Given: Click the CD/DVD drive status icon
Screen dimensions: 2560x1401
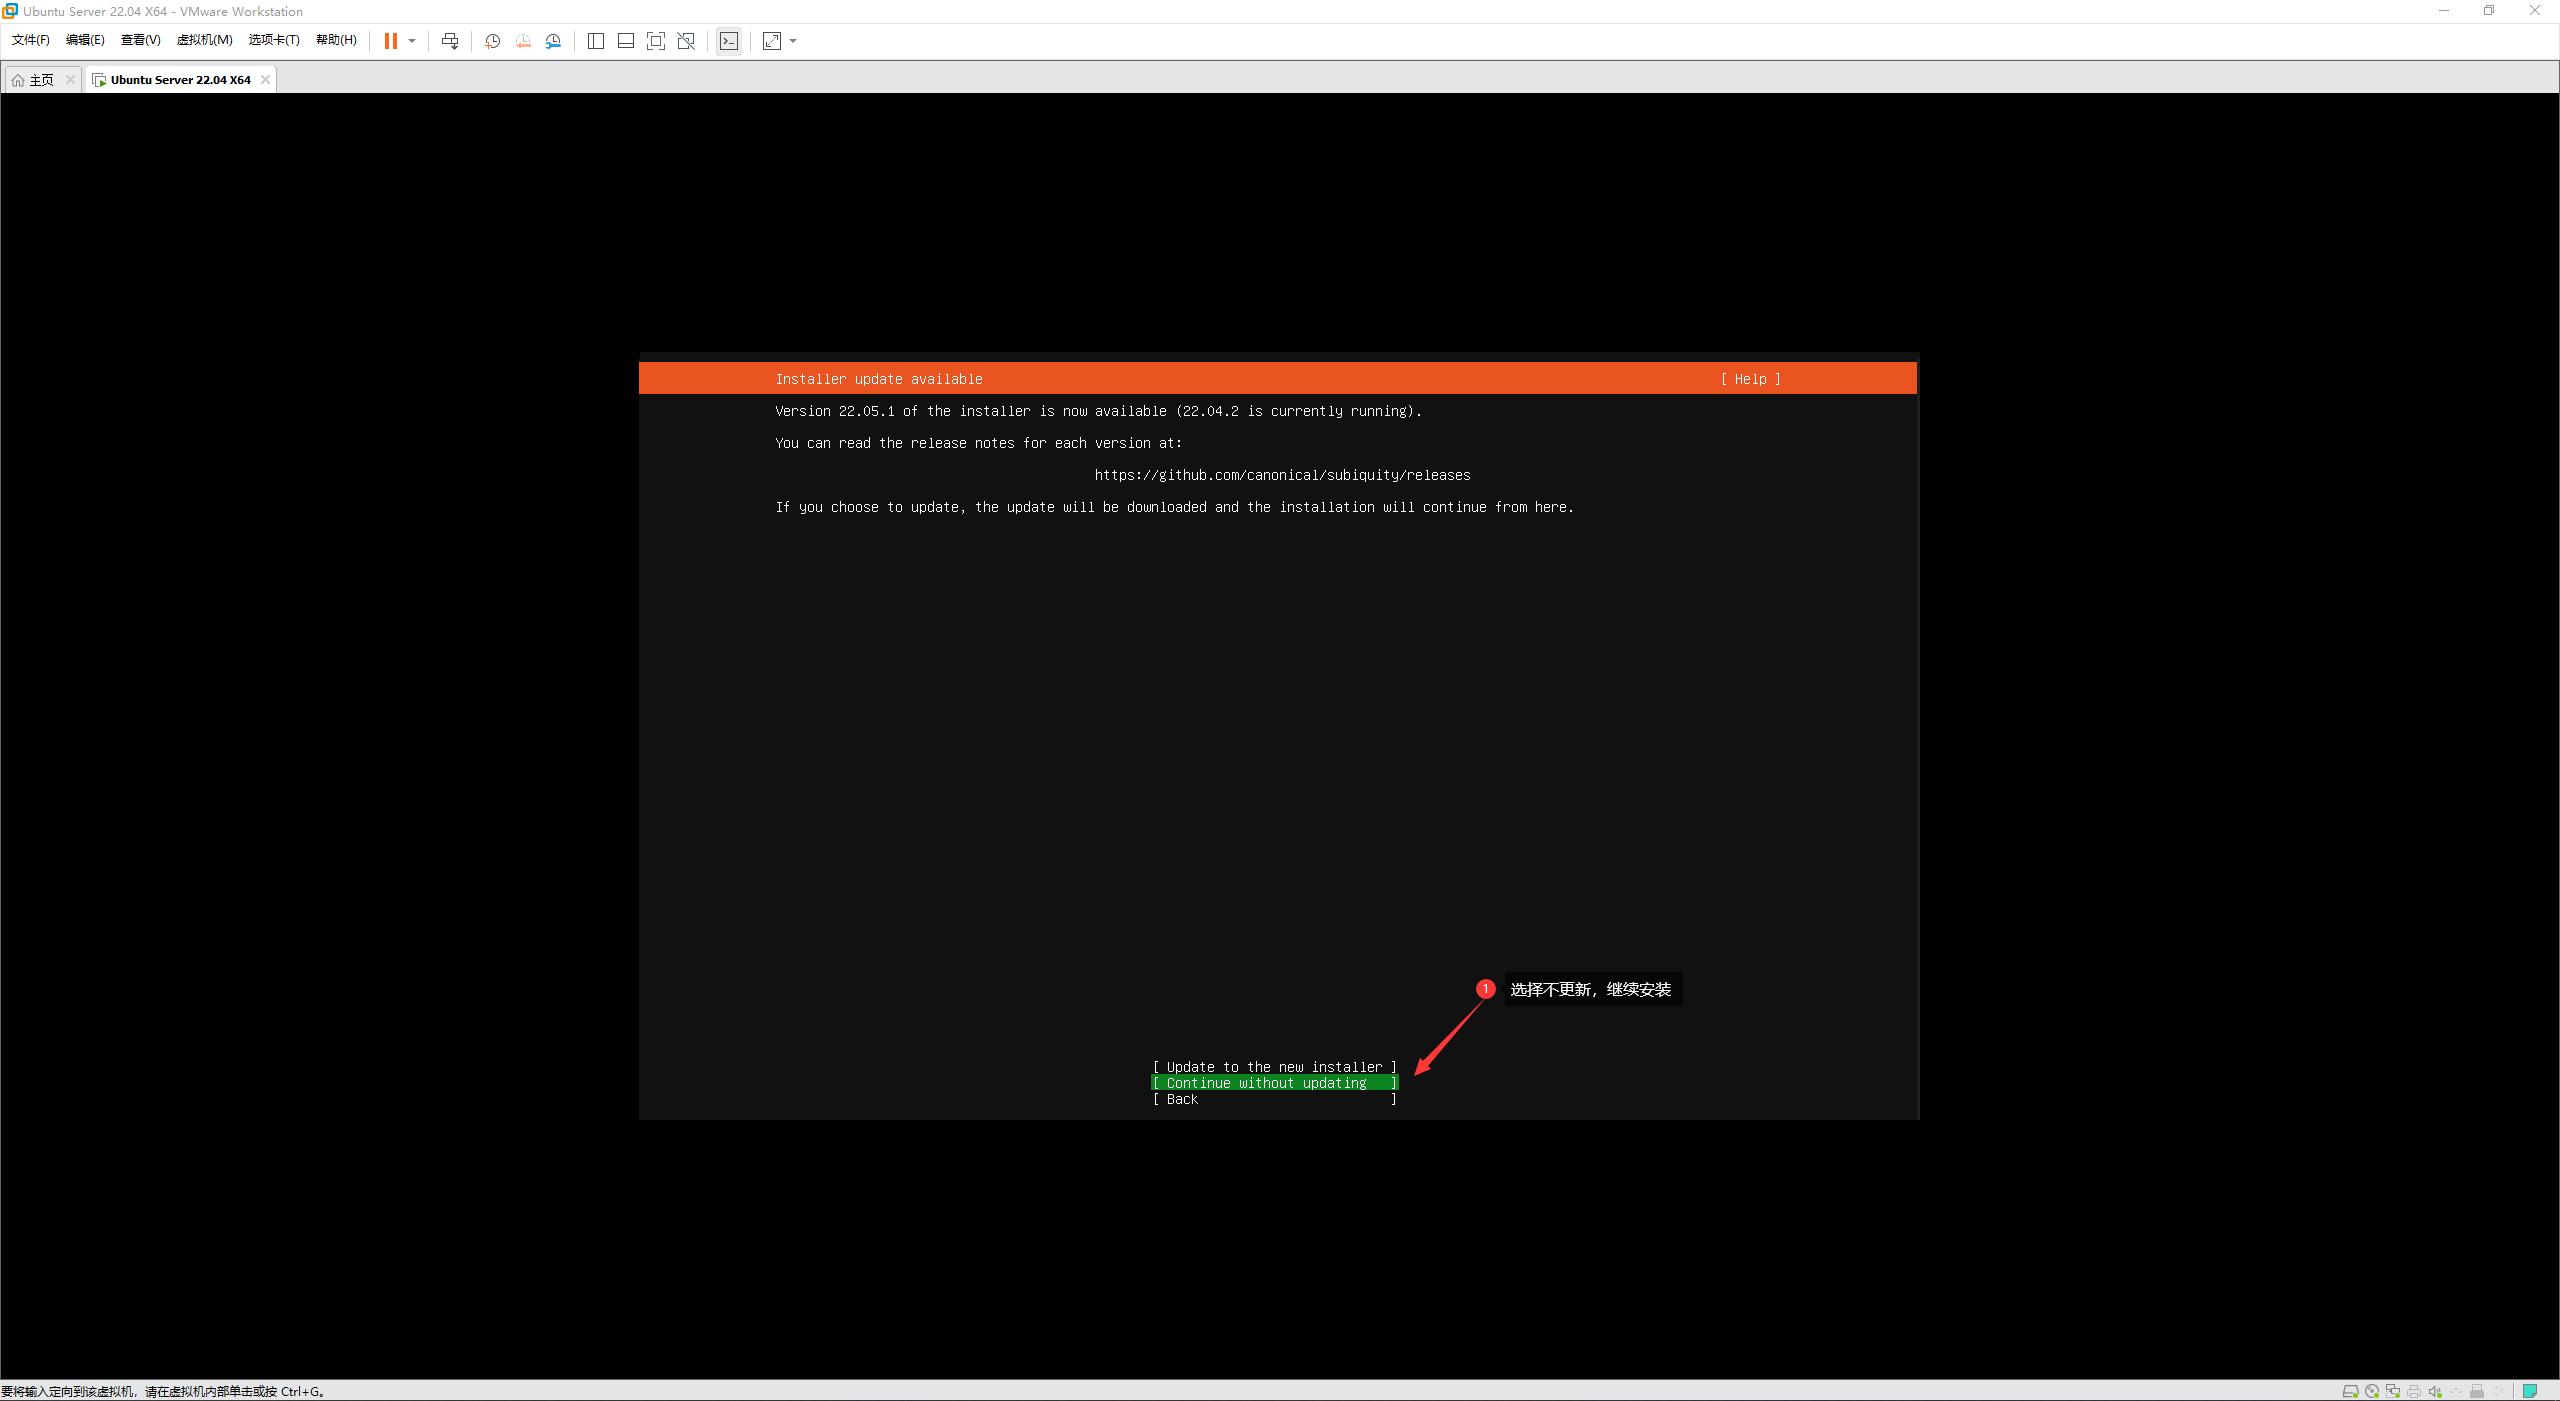Looking at the screenshot, I should (x=2371, y=1391).
